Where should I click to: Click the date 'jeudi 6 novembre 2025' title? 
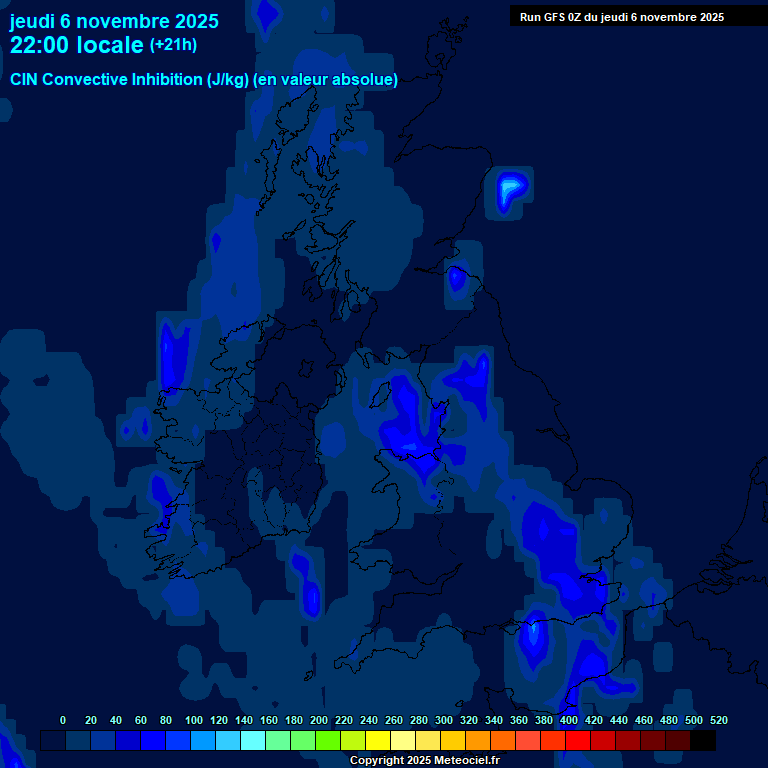click(114, 21)
